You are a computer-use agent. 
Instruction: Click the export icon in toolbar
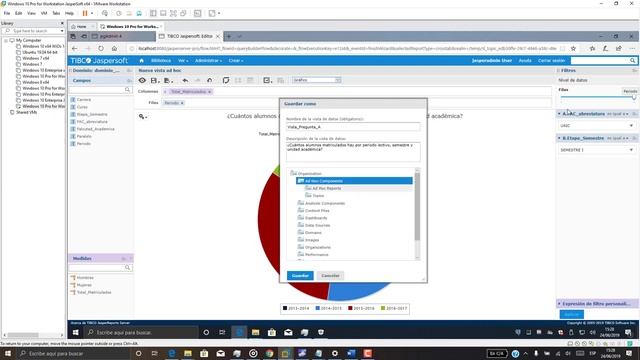click(167, 80)
